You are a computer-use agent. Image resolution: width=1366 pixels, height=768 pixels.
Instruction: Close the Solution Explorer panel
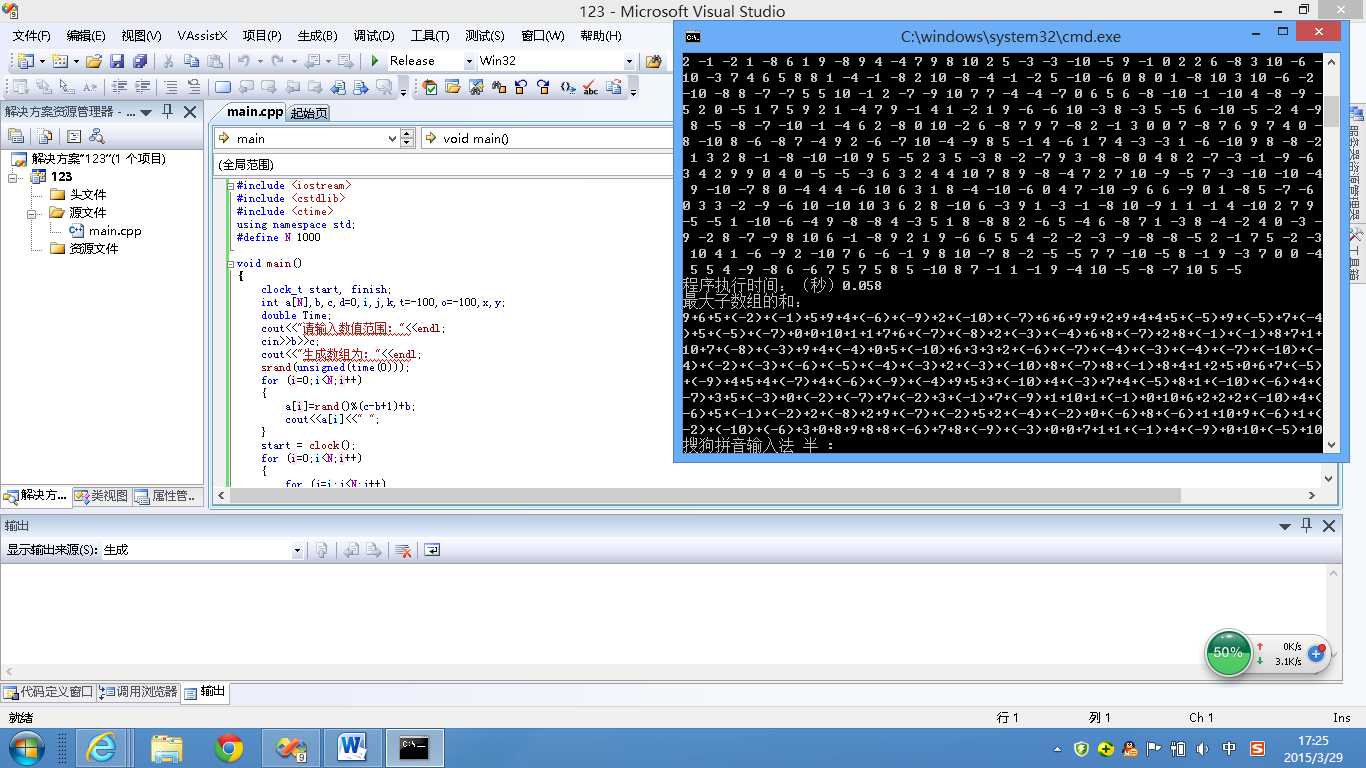pos(190,112)
